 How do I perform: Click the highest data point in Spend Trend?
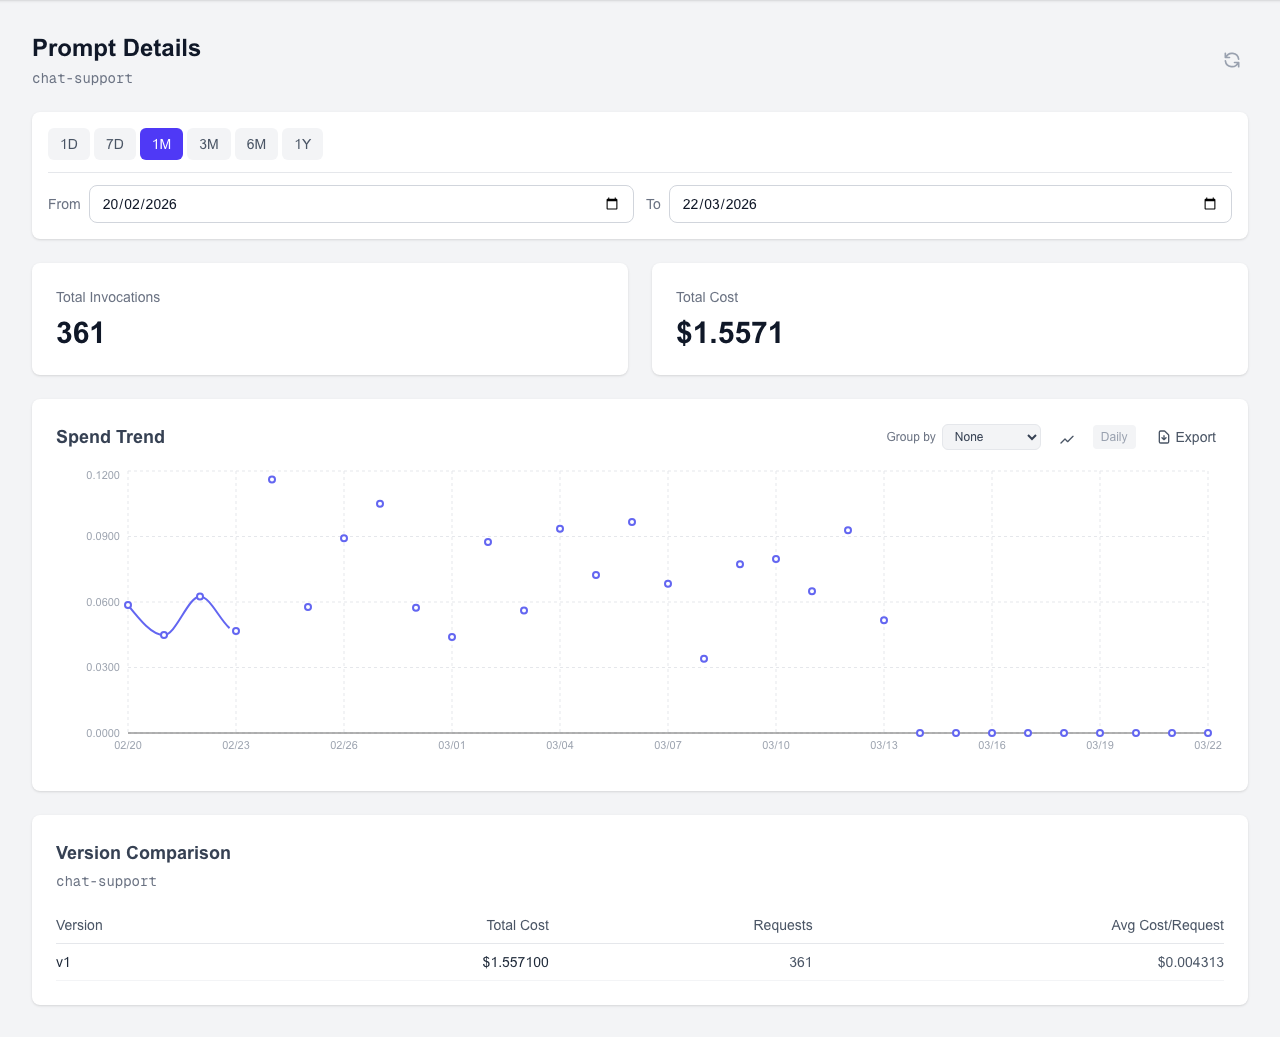(272, 480)
